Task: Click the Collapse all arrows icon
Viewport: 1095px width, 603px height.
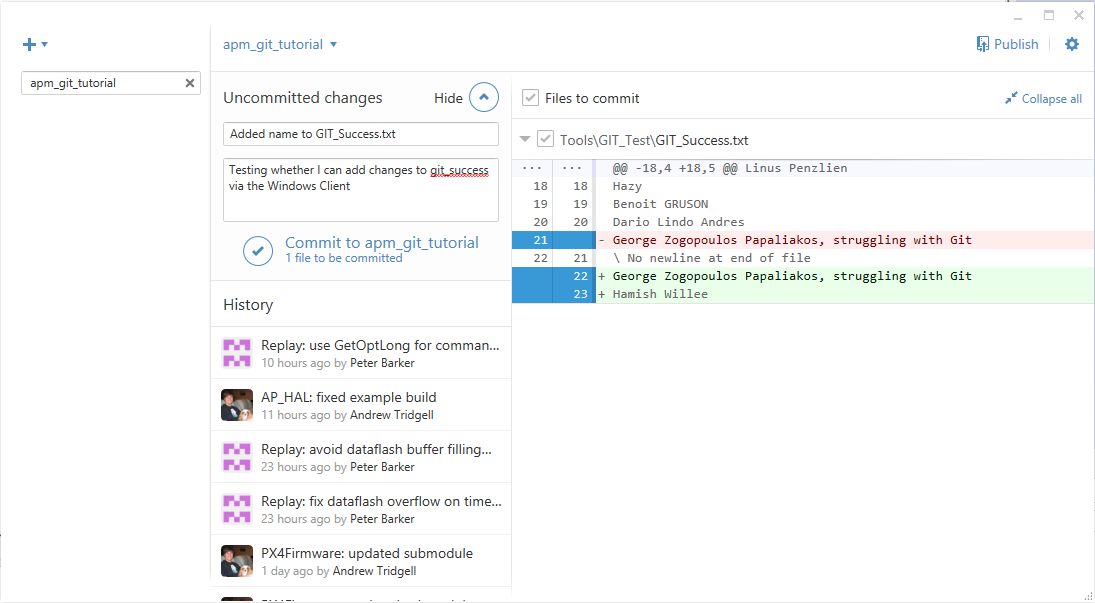Action: click(x=1011, y=99)
